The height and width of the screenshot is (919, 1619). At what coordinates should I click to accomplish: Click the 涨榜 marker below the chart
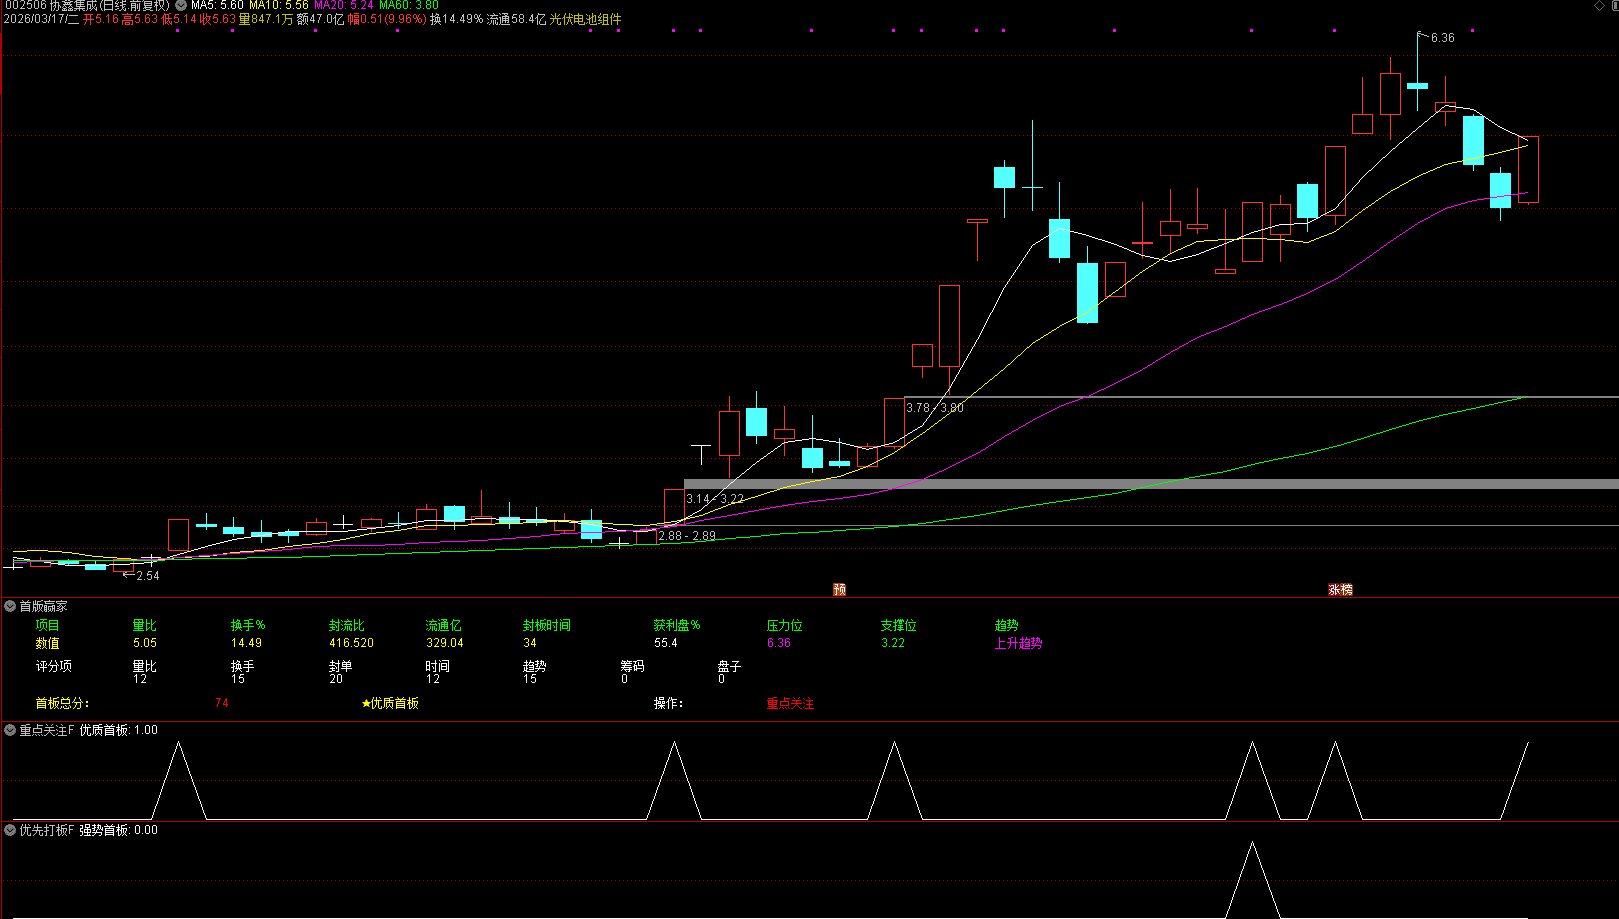click(x=1340, y=590)
